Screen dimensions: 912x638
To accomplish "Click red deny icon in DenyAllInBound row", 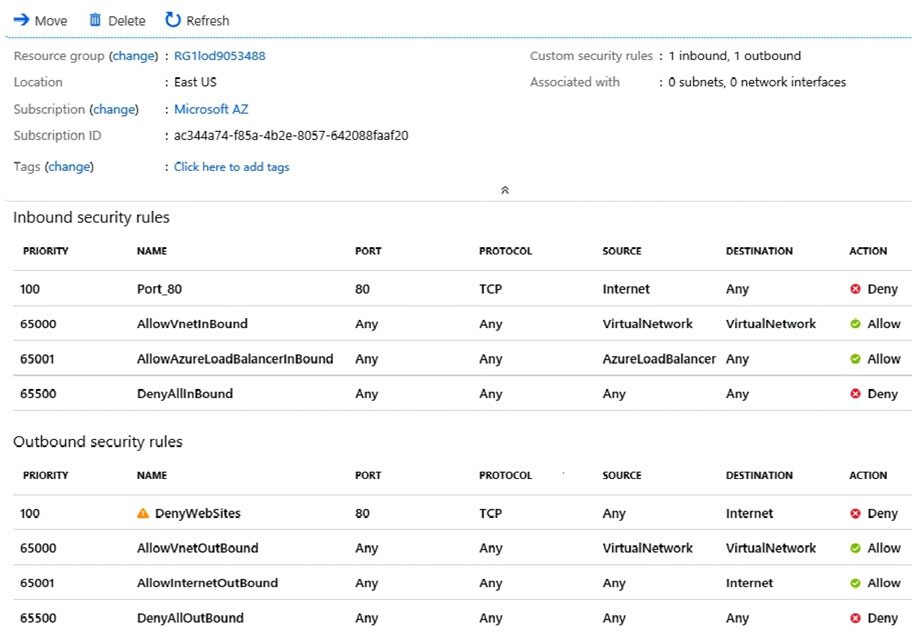I will pyautogui.click(x=855, y=394).
